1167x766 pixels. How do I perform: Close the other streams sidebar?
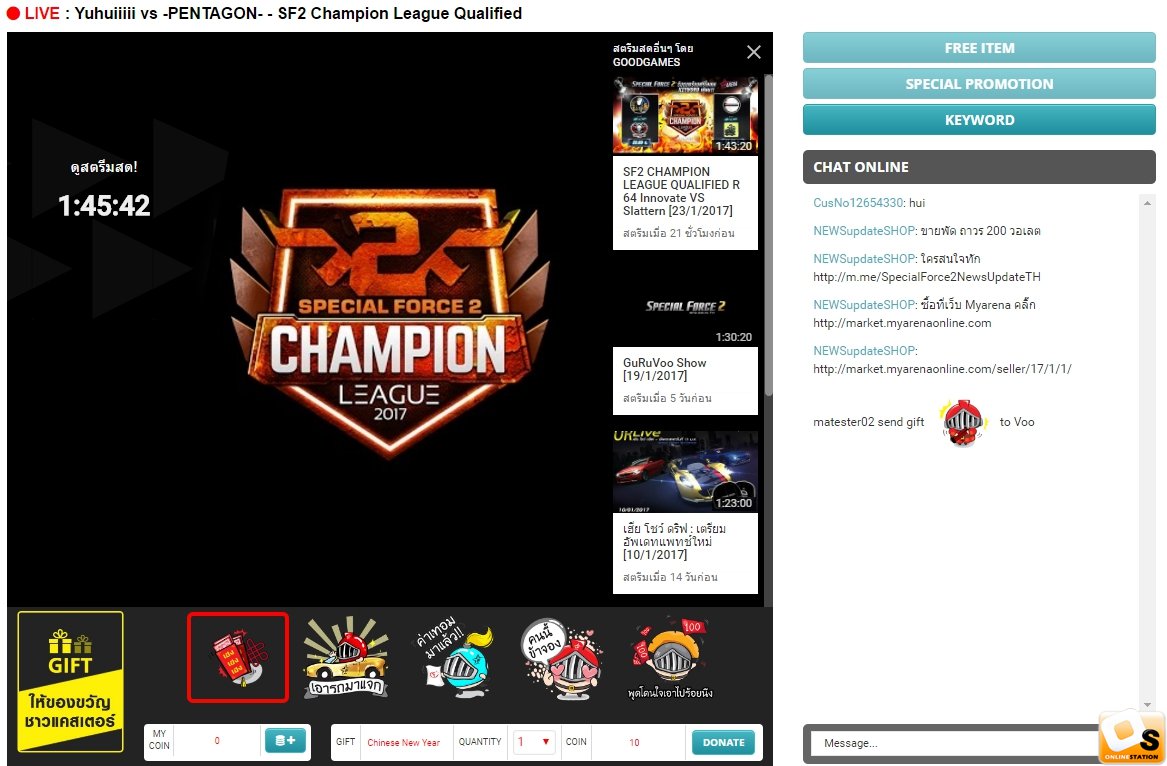[x=753, y=51]
